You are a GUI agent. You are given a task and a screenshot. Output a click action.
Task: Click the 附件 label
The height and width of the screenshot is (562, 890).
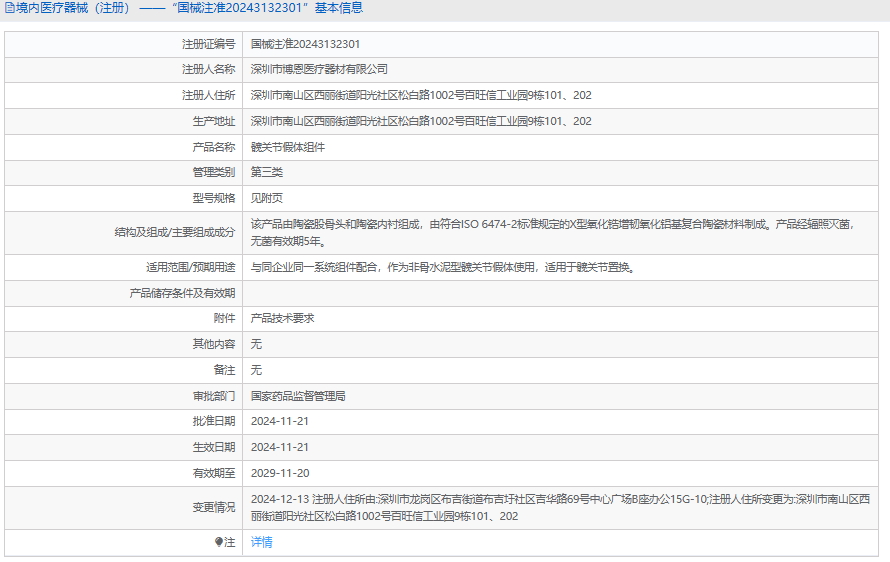224,318
